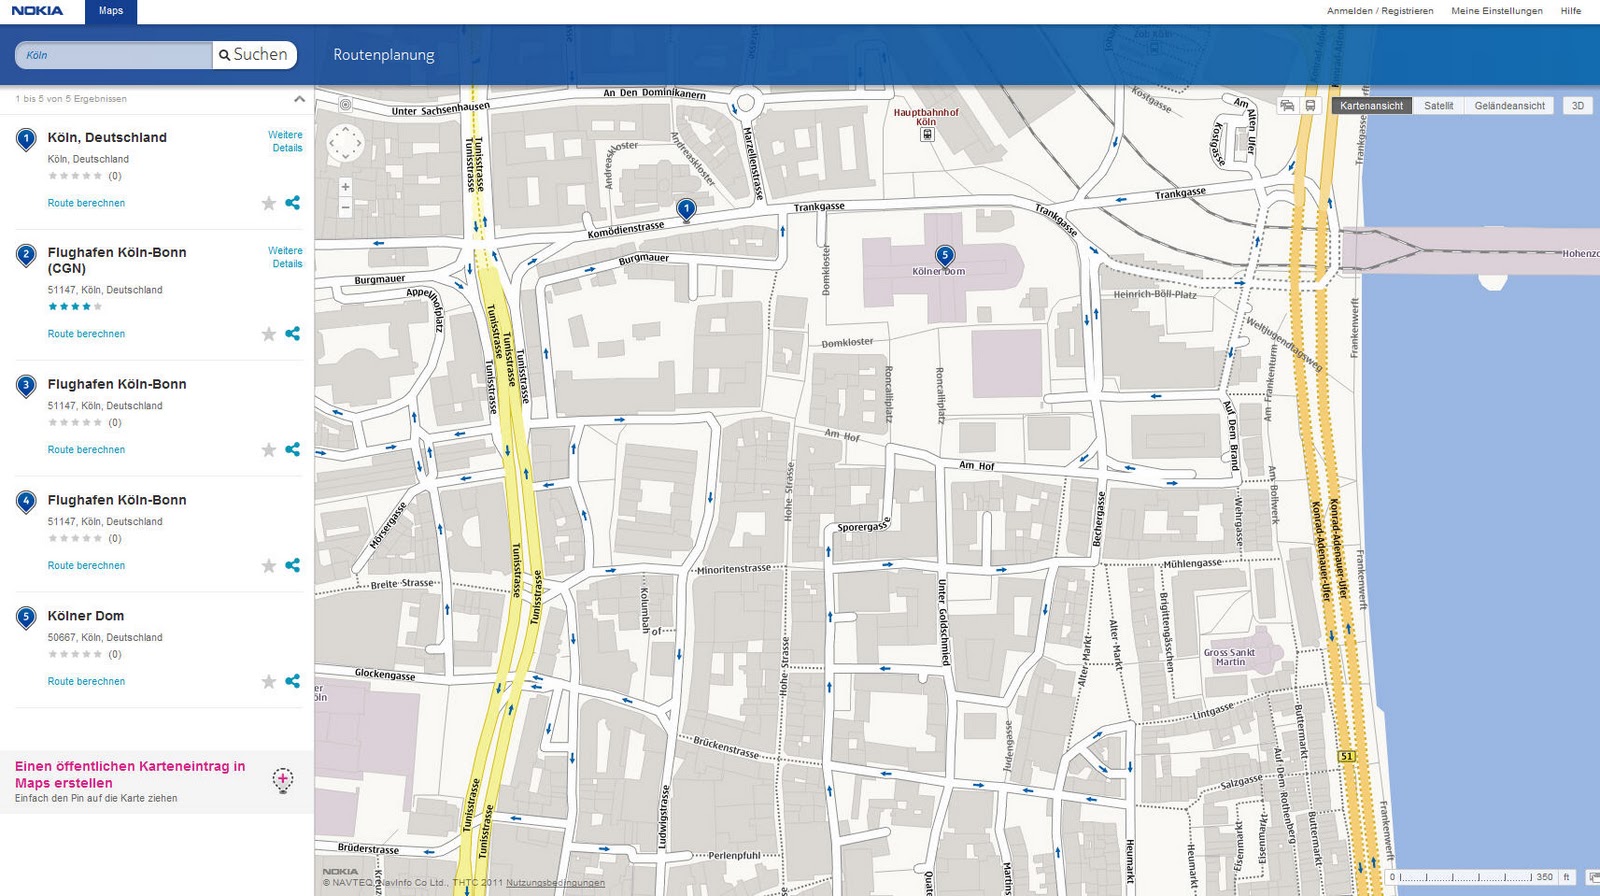
Task: Open the Hilfe link
Action: [1571, 11]
